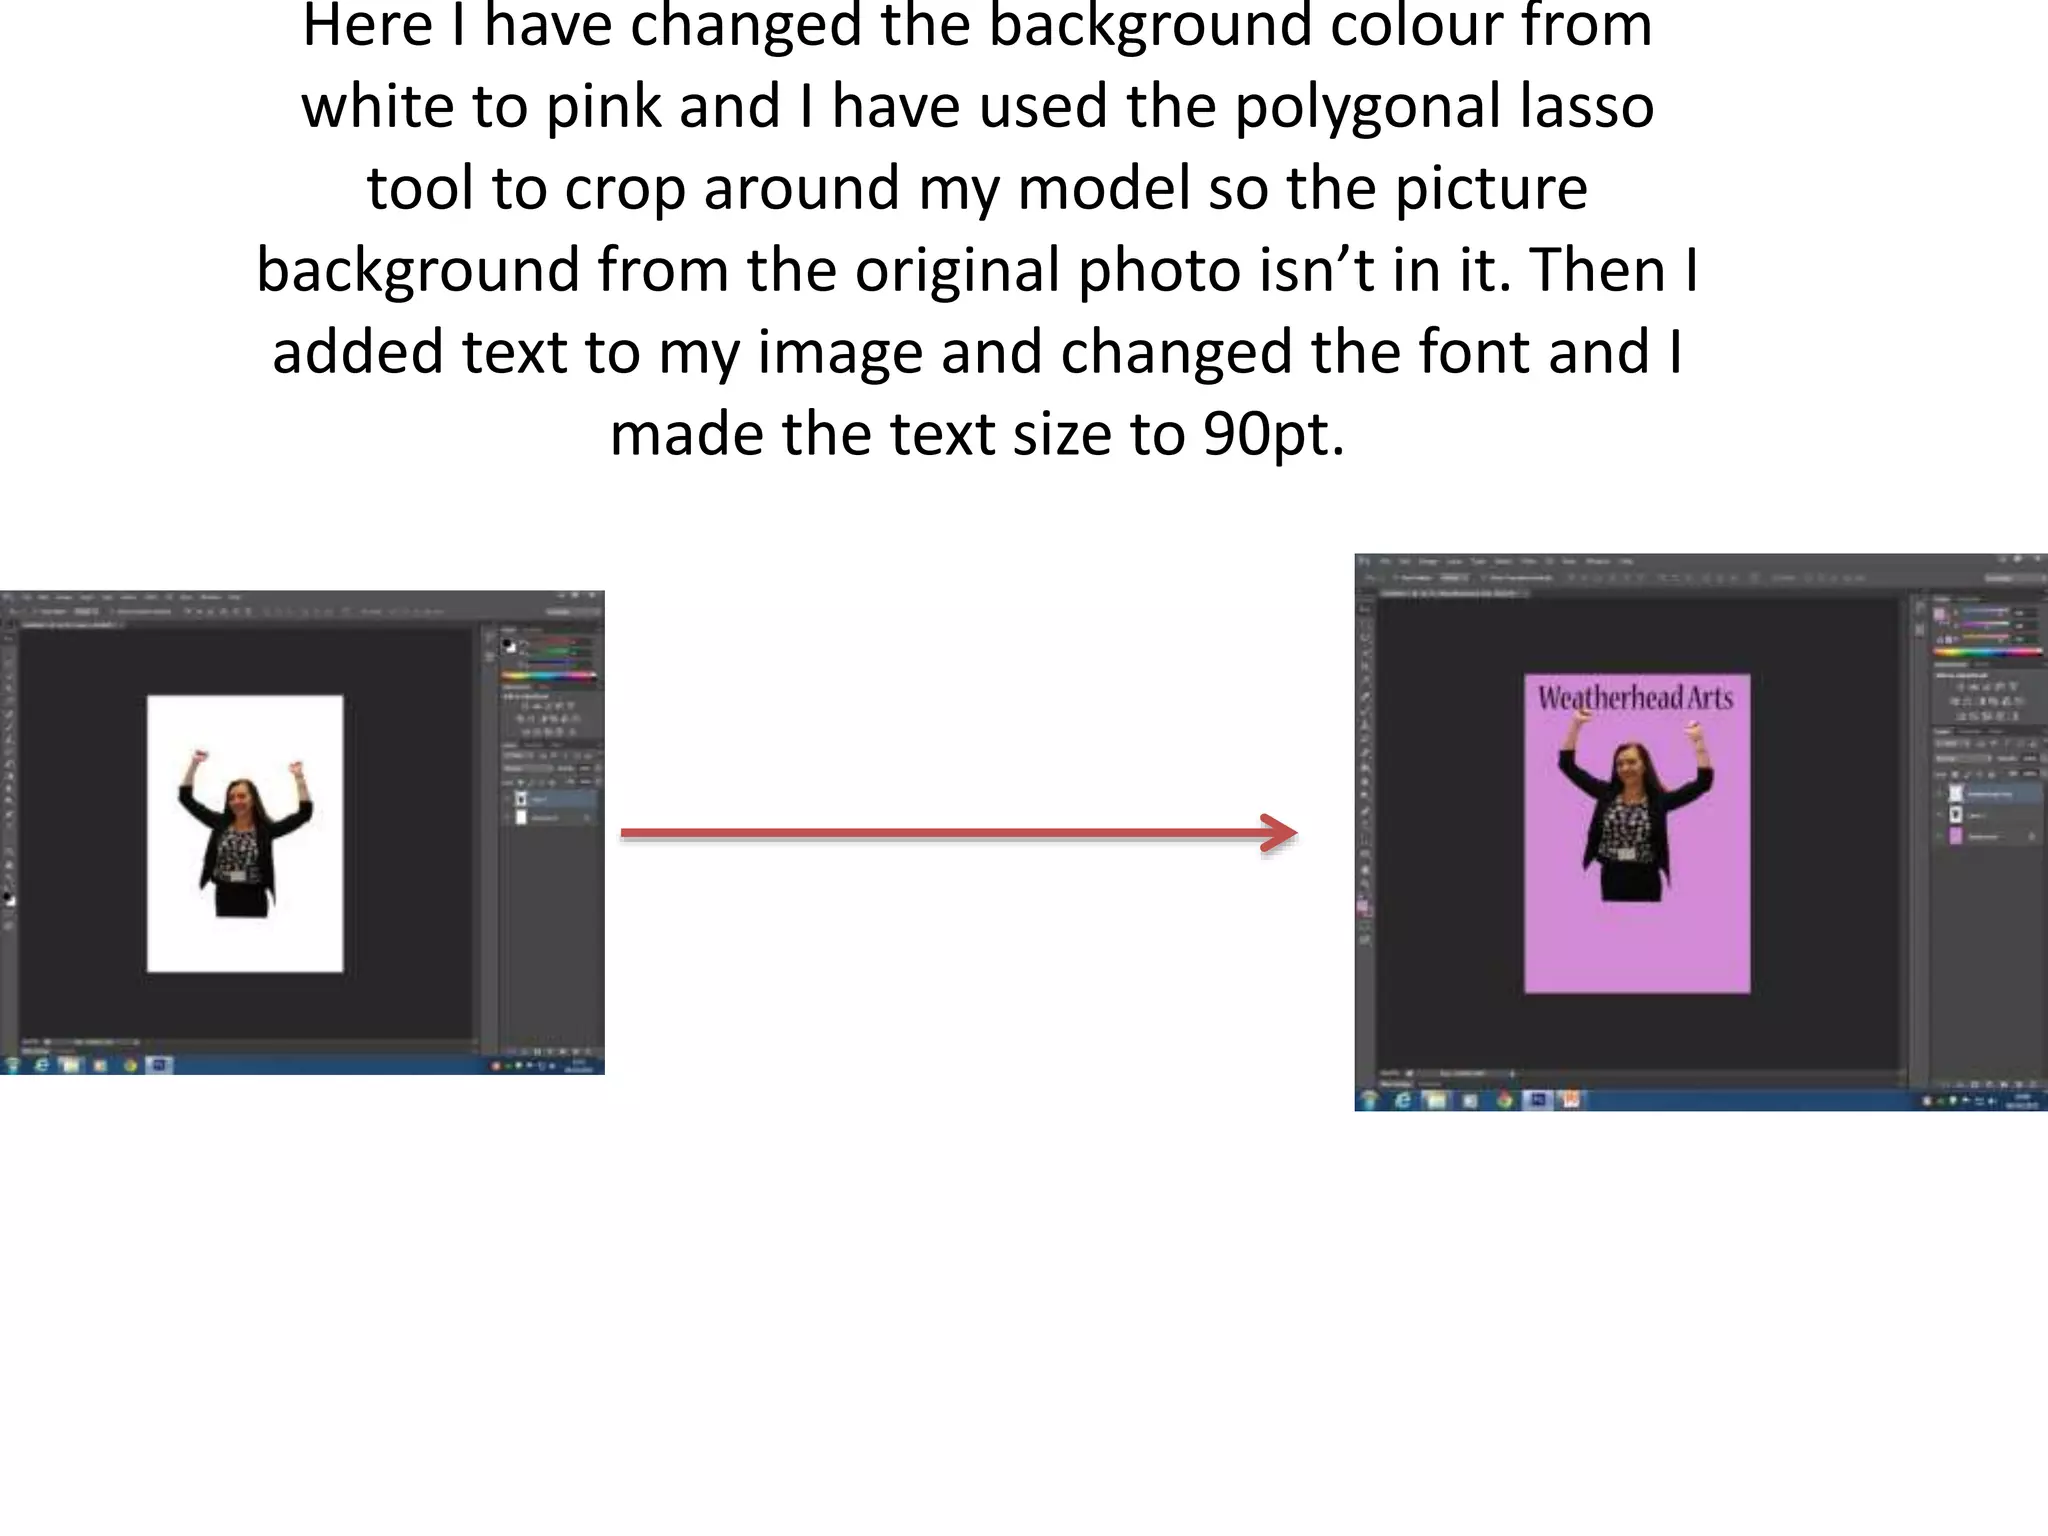Screen dimensions: 2048x1536
Task: Click the pink swatch in the right screenshot's Color panel
Action: (x=1939, y=614)
